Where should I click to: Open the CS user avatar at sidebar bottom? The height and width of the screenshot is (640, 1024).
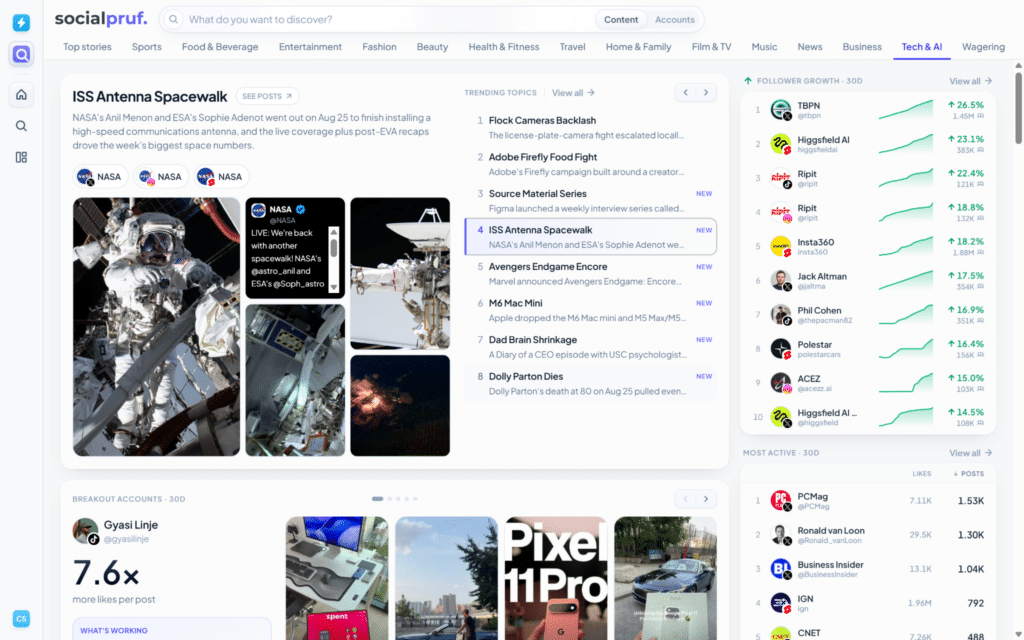21,618
